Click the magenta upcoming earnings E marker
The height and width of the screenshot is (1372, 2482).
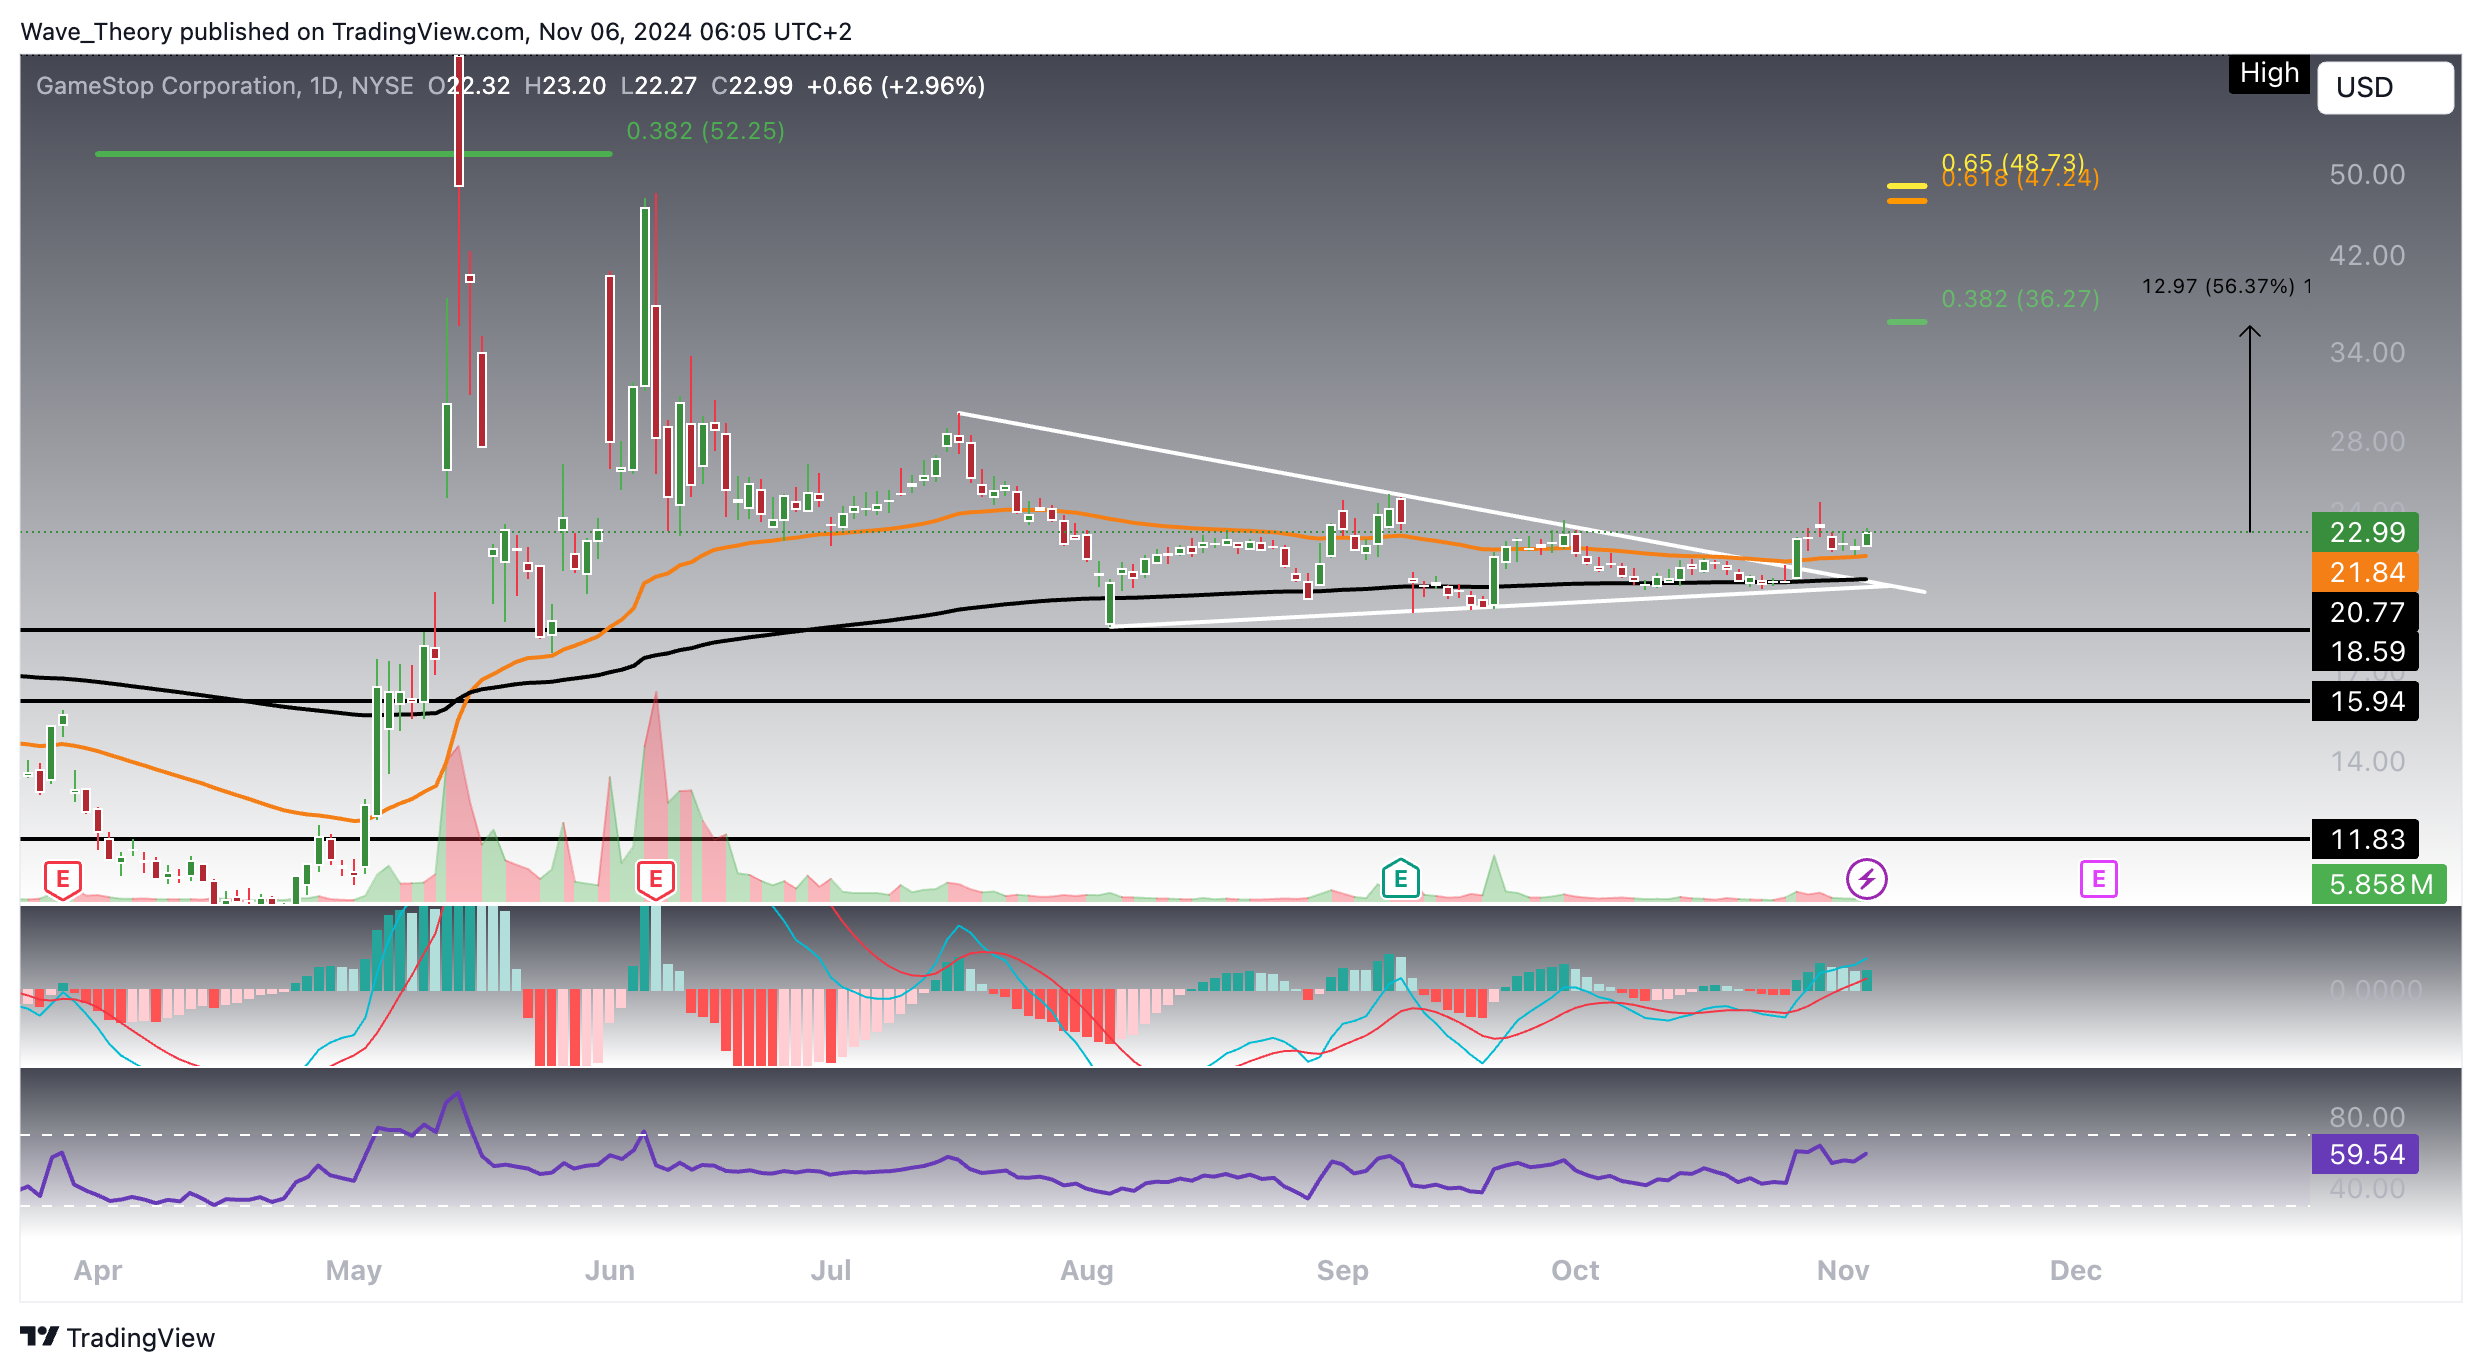click(x=2098, y=880)
